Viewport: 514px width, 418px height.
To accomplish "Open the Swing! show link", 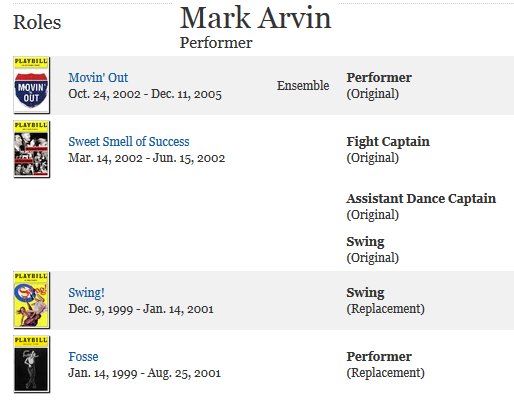I will click(86, 292).
